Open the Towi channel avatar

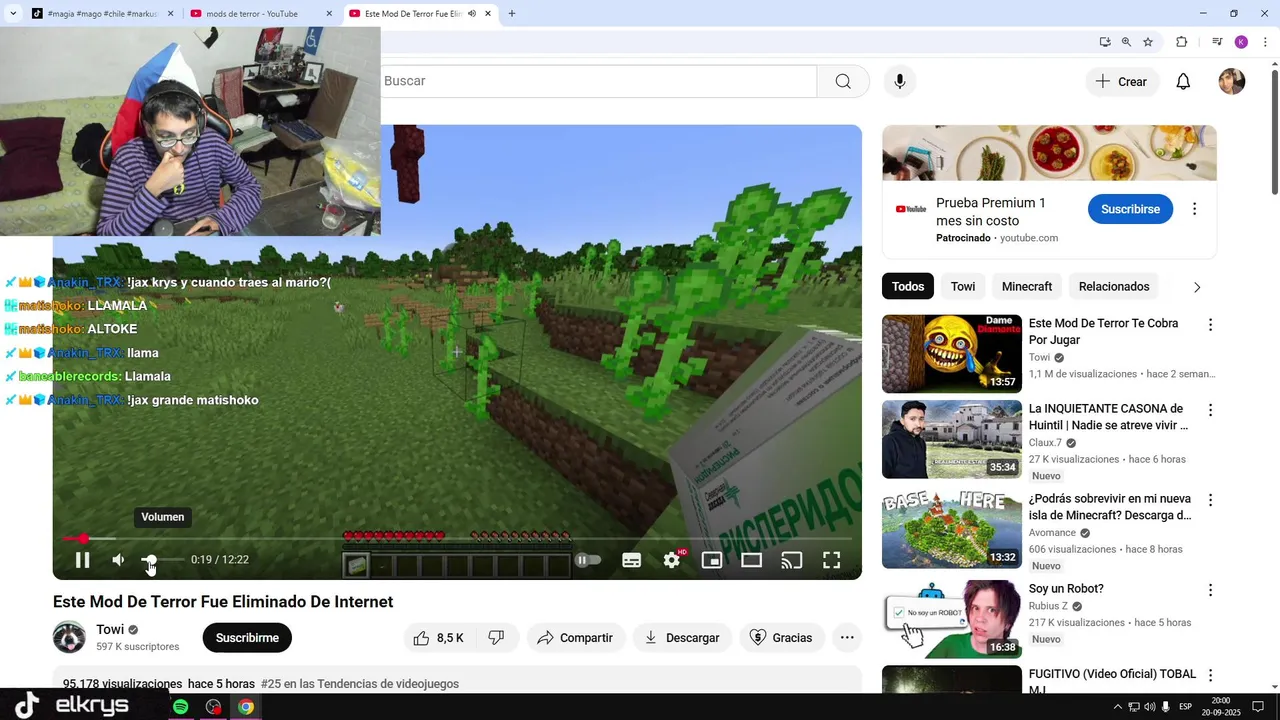point(69,637)
